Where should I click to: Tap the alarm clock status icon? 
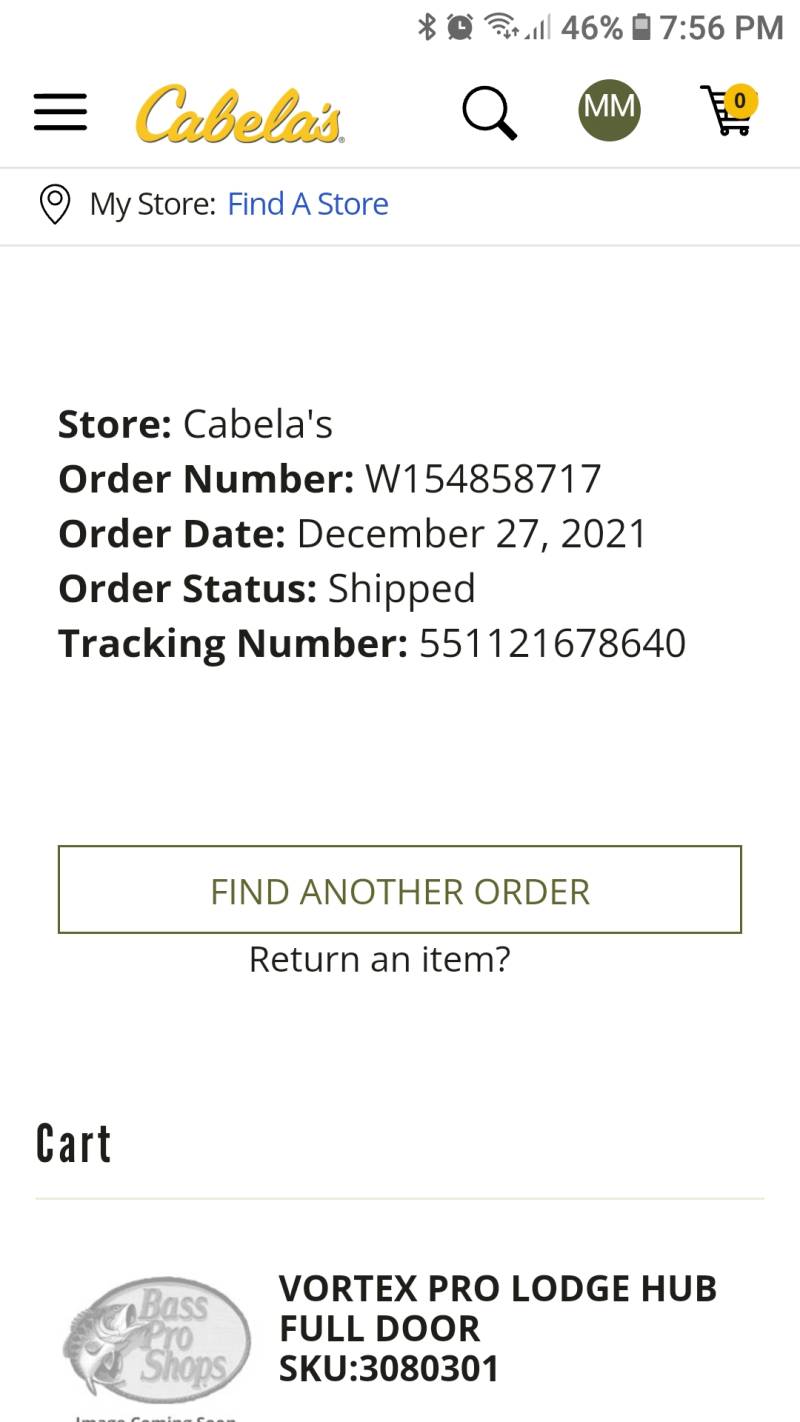[x=460, y=27]
